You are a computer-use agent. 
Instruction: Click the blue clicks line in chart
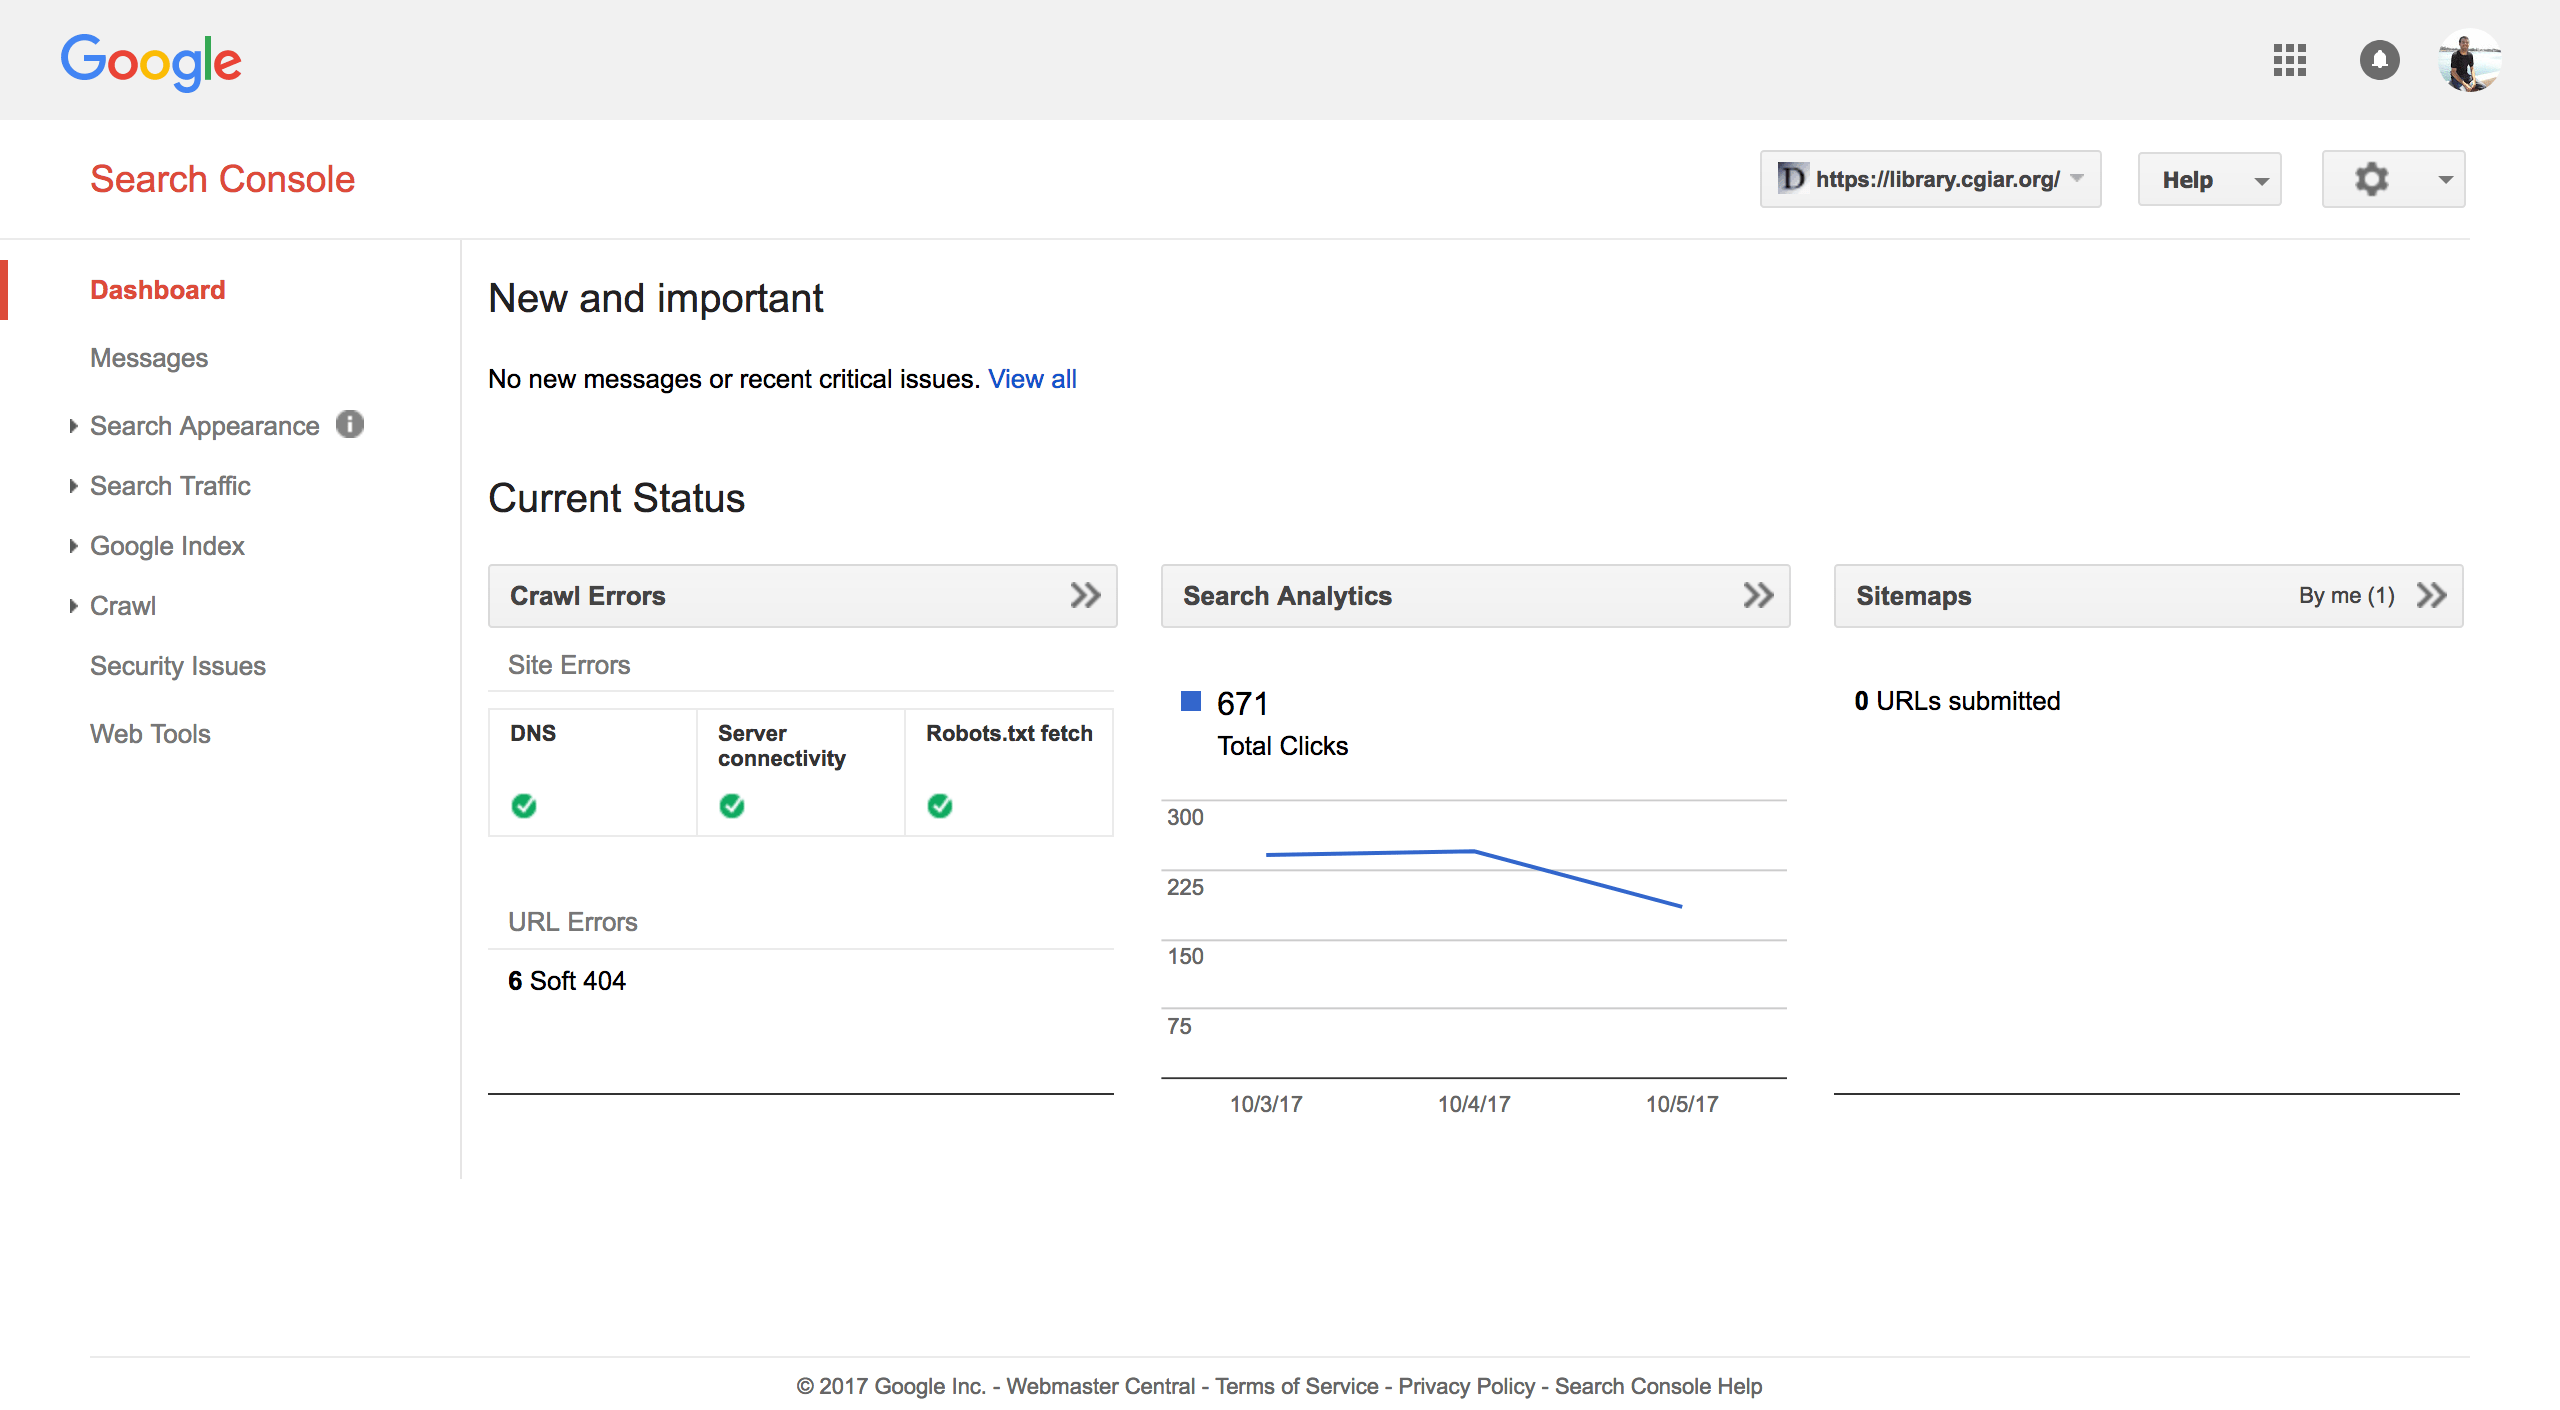(1474, 851)
